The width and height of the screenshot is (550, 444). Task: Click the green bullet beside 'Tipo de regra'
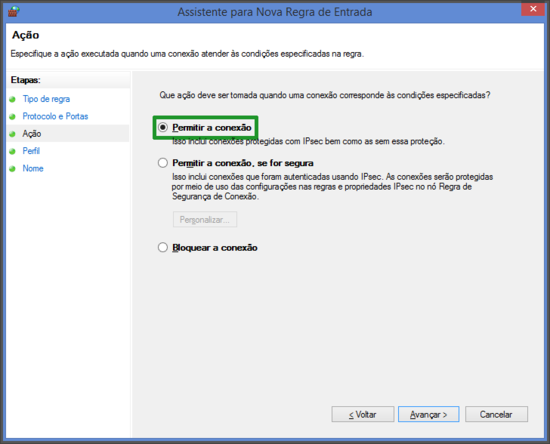(13, 99)
